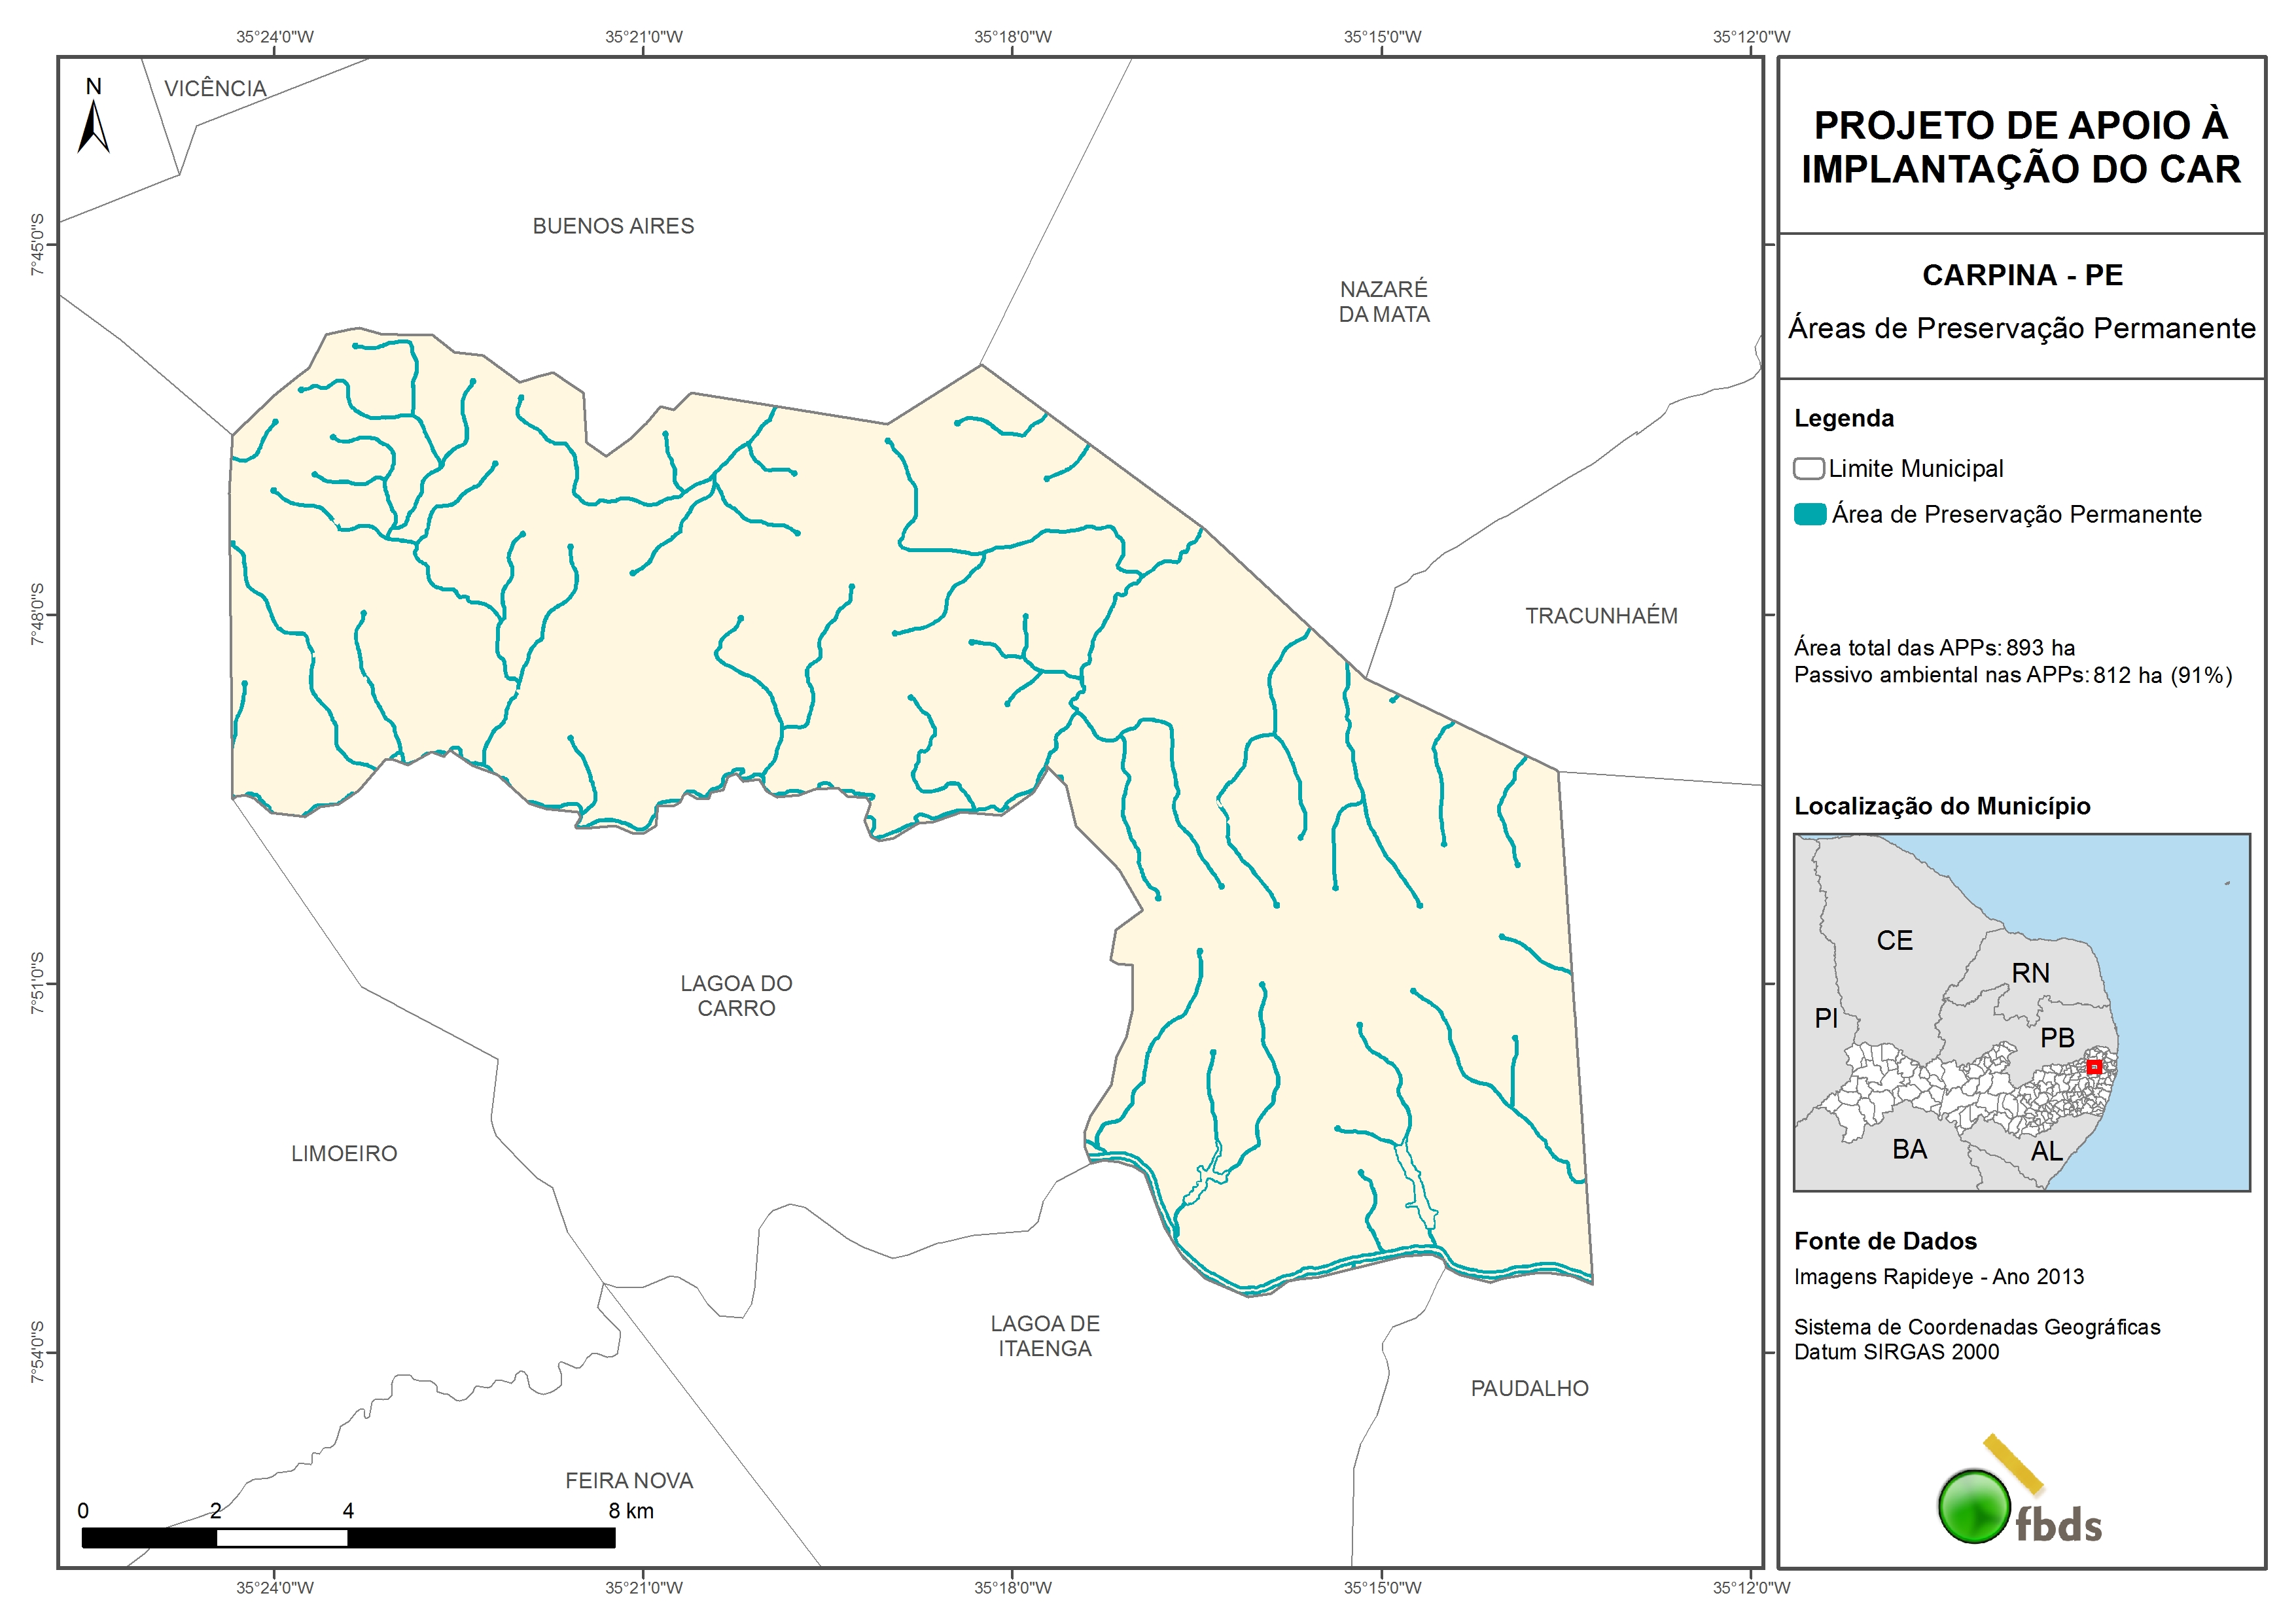Click the LIMOEIRO municipality label
Viewport: 2296px width, 1623px height.
pyautogui.click(x=344, y=1154)
